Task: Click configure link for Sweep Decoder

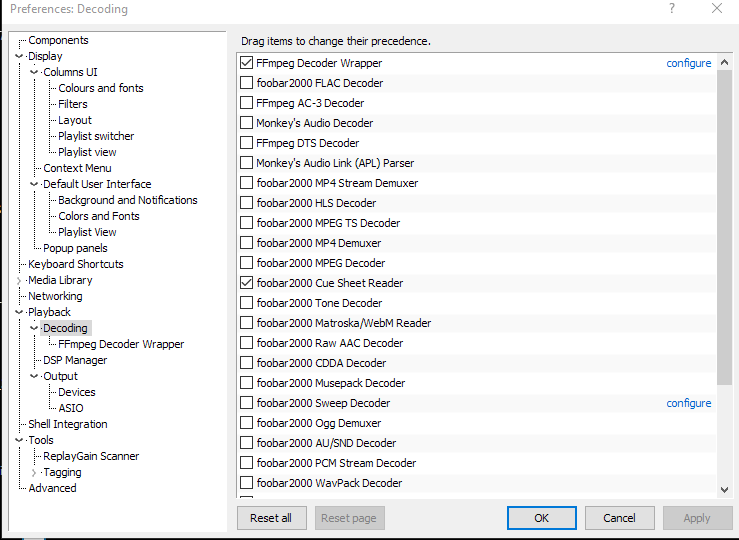Action: click(x=689, y=403)
